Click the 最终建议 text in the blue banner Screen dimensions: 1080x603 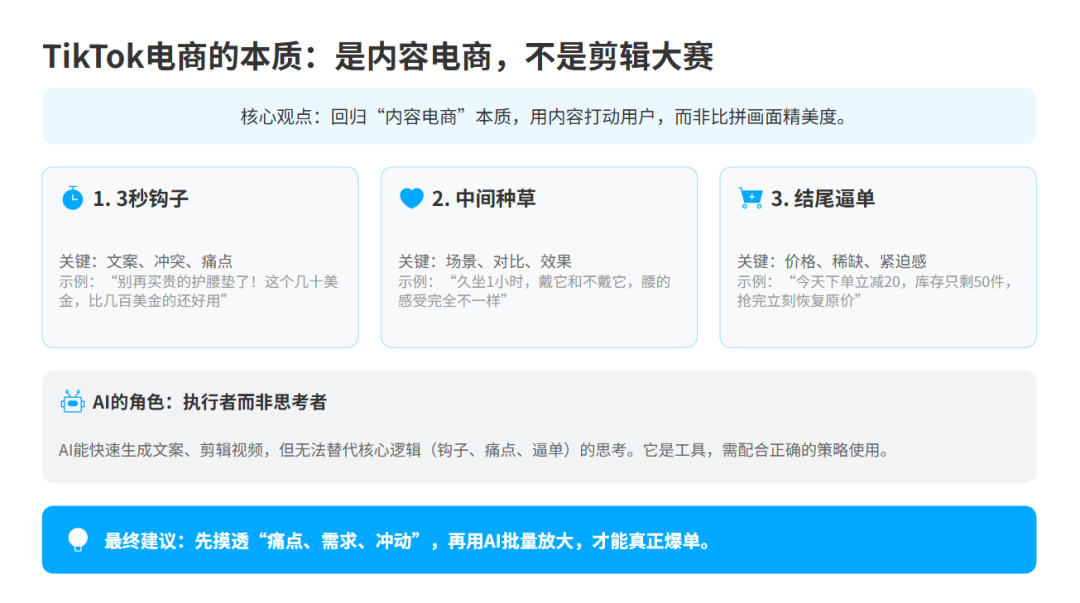(408, 542)
